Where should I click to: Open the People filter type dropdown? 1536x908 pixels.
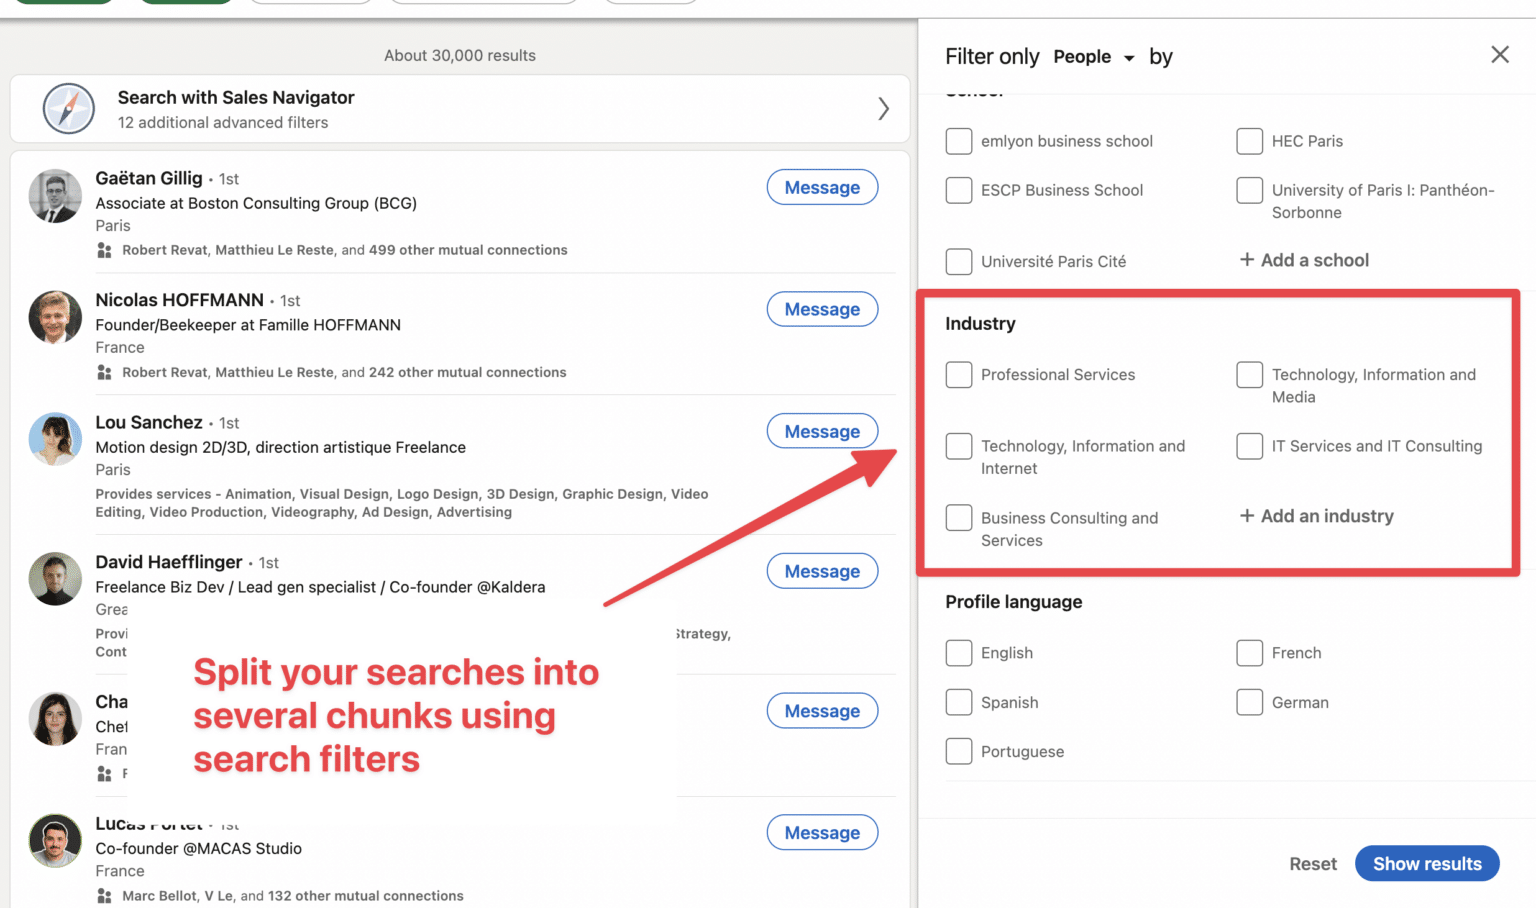(1094, 57)
